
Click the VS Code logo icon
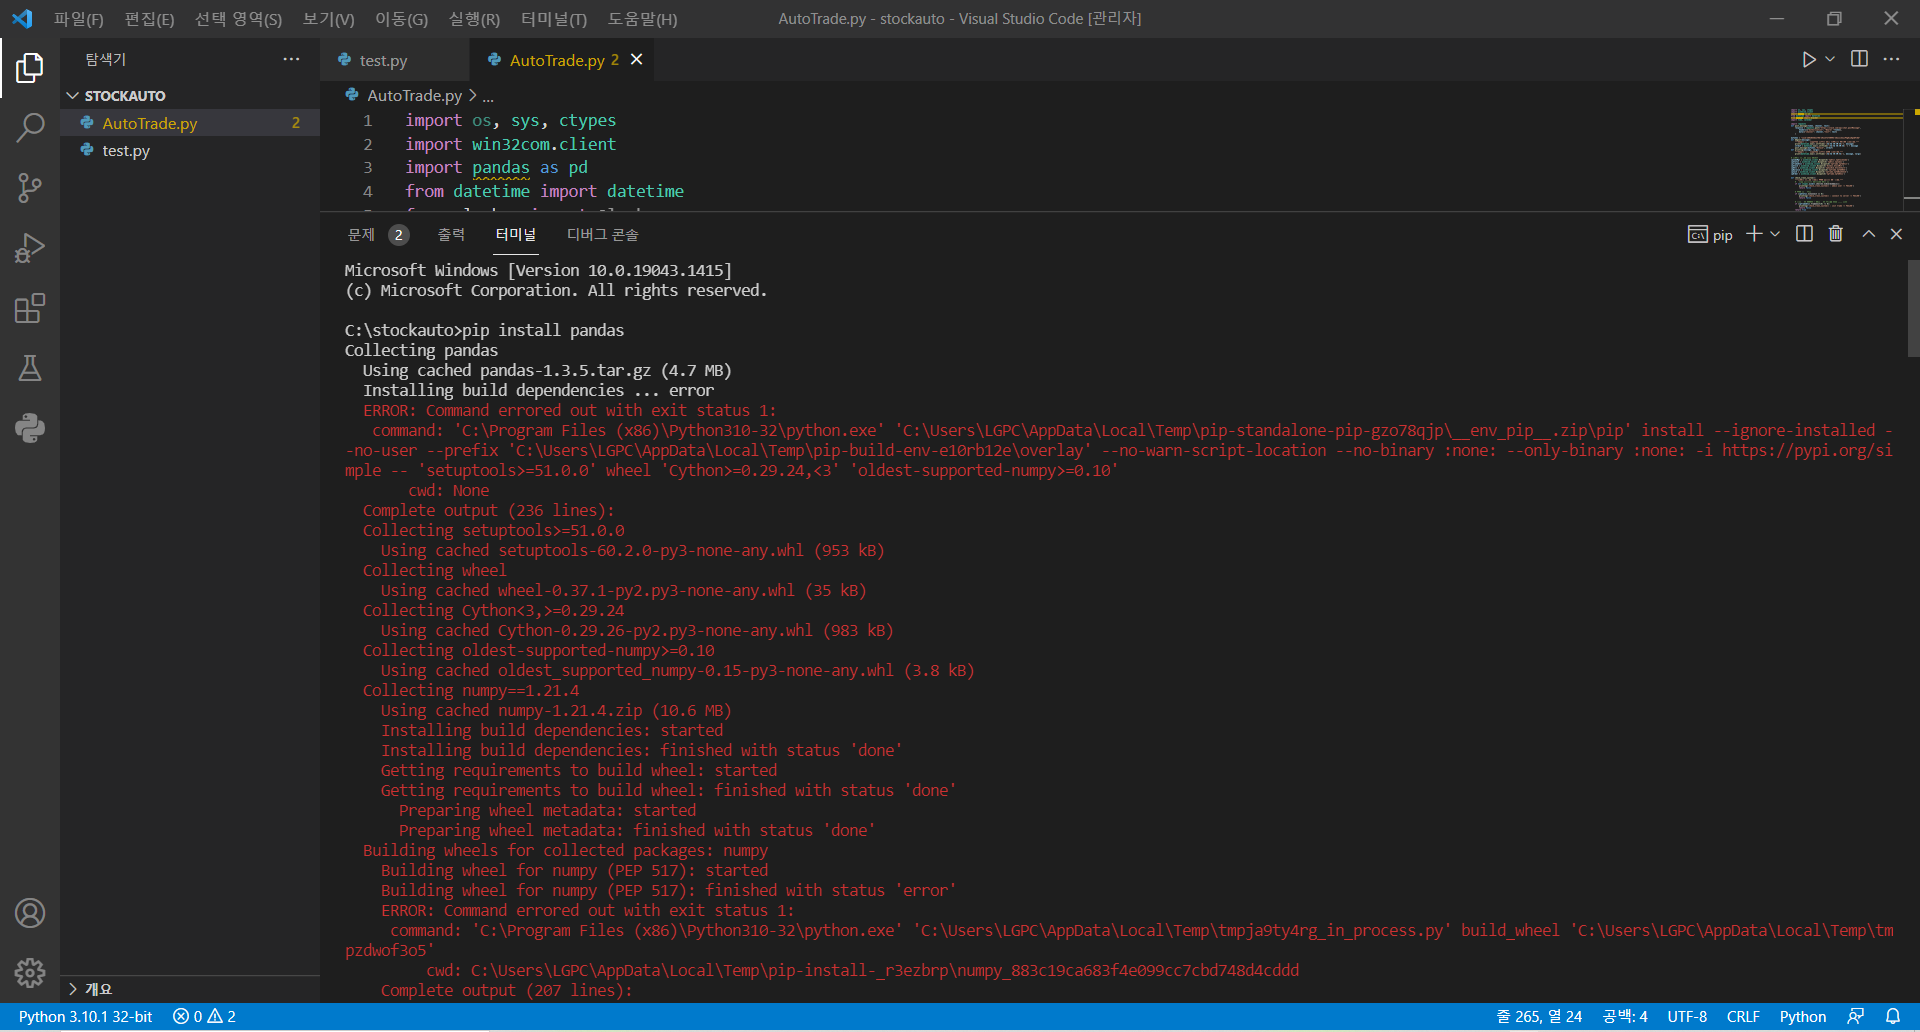22,18
